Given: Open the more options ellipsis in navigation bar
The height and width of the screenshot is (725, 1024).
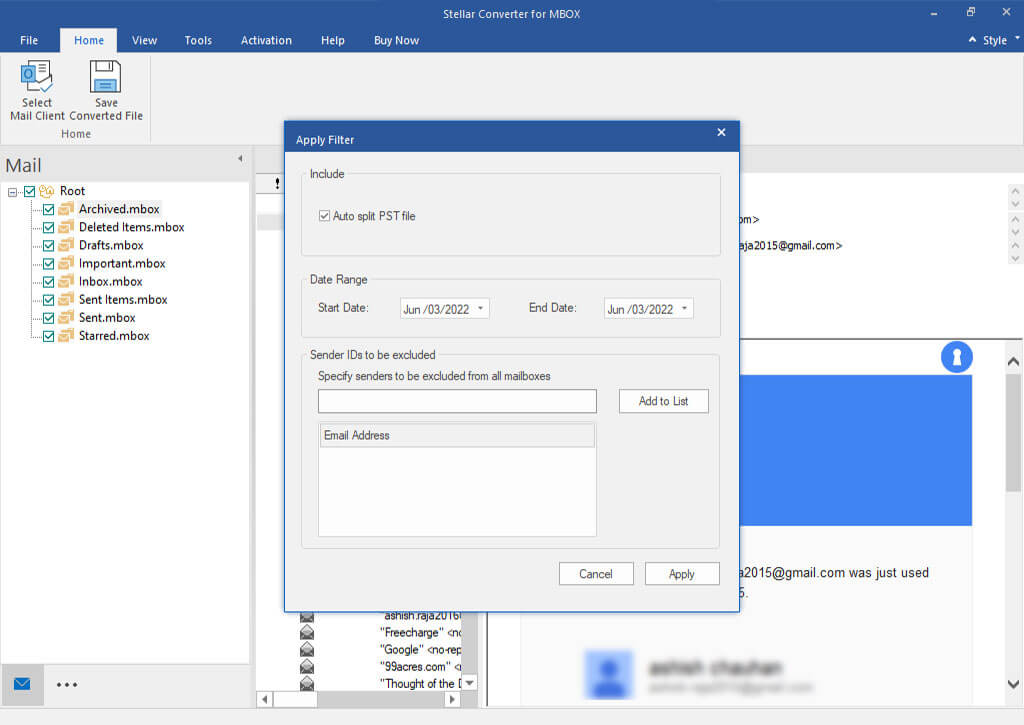Looking at the screenshot, I should click(67, 685).
